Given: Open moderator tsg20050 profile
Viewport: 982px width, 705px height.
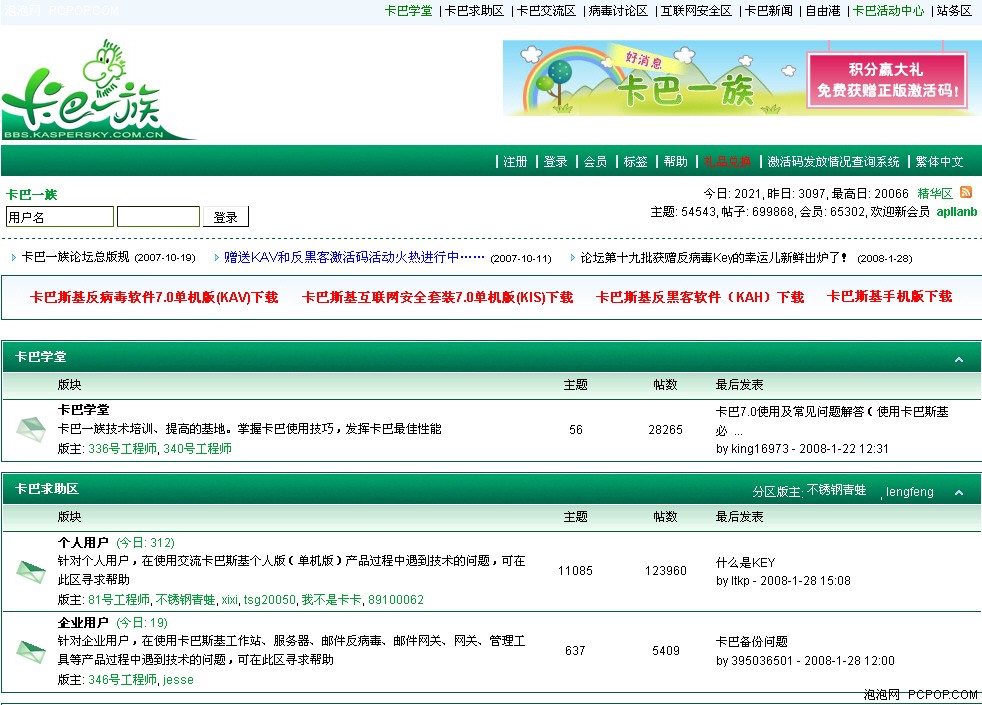Looking at the screenshot, I should pos(269,600).
